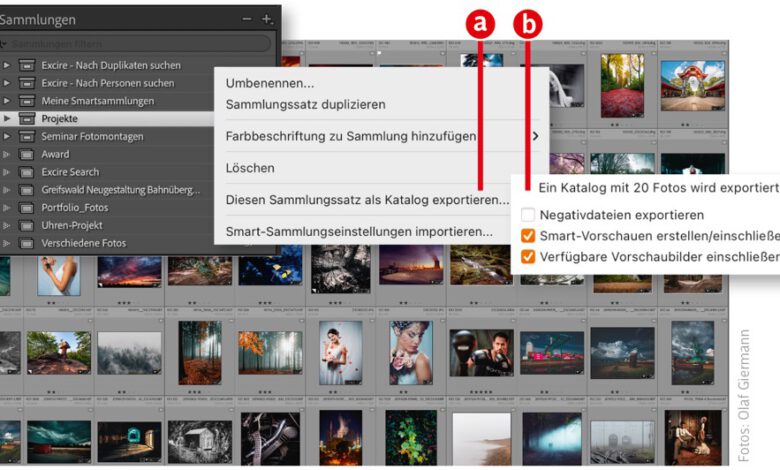Choose Smart-Sammlungseinstellungen importieren...

(359, 232)
